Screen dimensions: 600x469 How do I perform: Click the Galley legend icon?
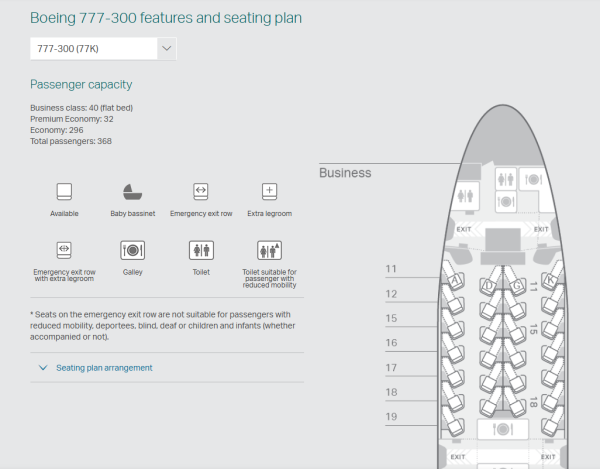coord(132,249)
